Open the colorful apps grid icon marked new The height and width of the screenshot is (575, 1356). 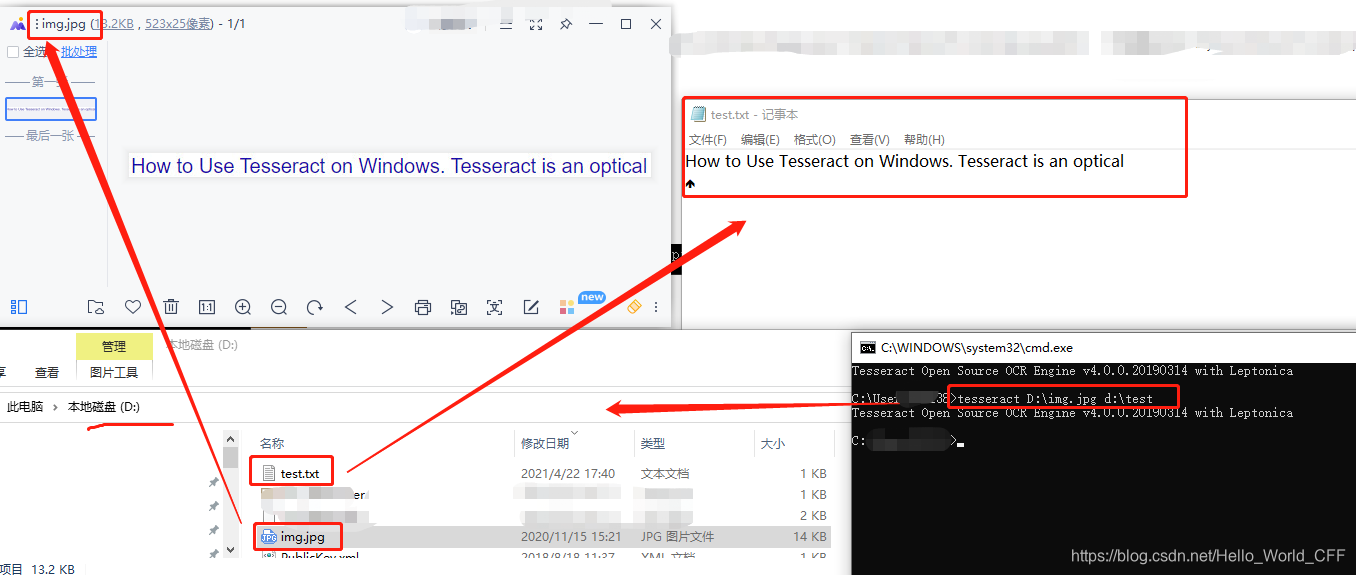tap(567, 307)
